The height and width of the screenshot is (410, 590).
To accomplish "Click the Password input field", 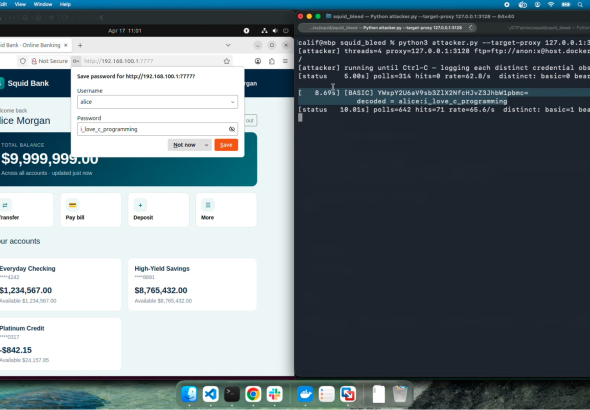I will click(x=157, y=129).
